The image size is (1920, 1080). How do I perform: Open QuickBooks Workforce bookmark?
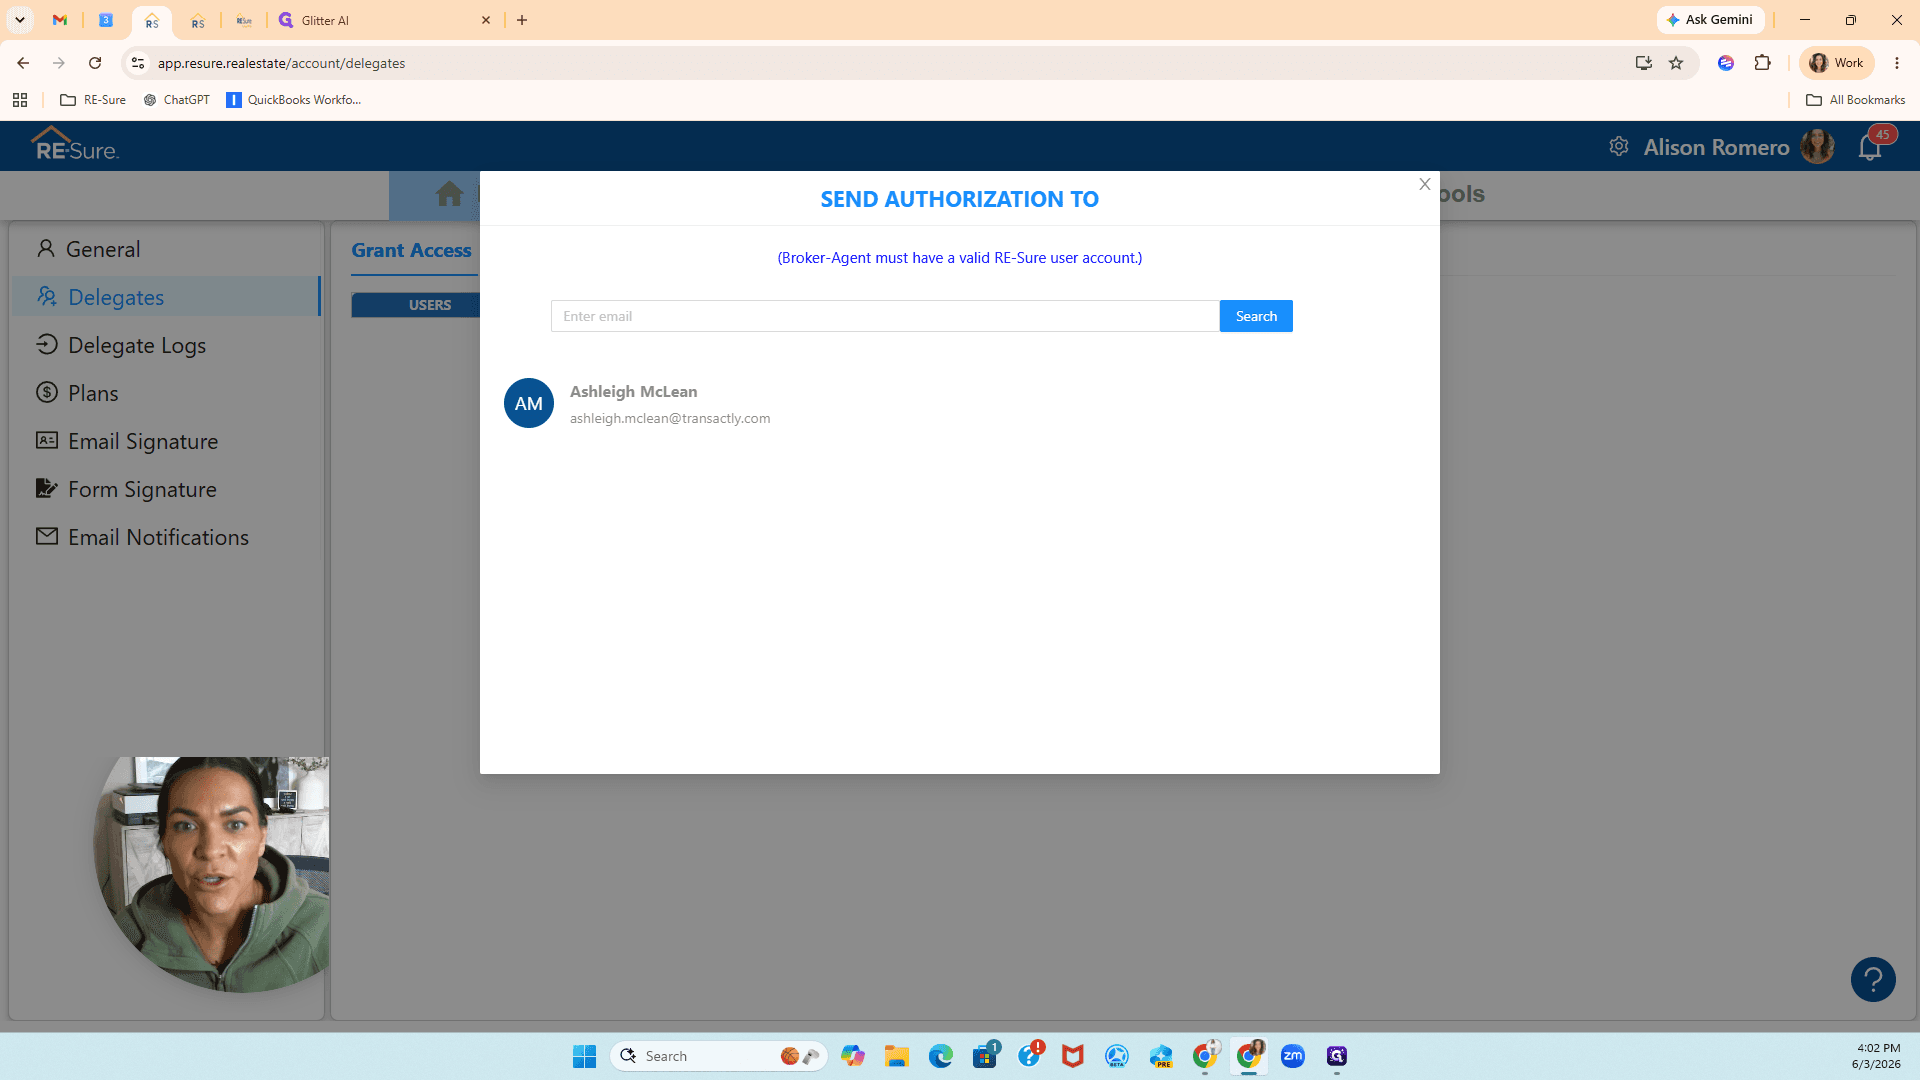[294, 100]
